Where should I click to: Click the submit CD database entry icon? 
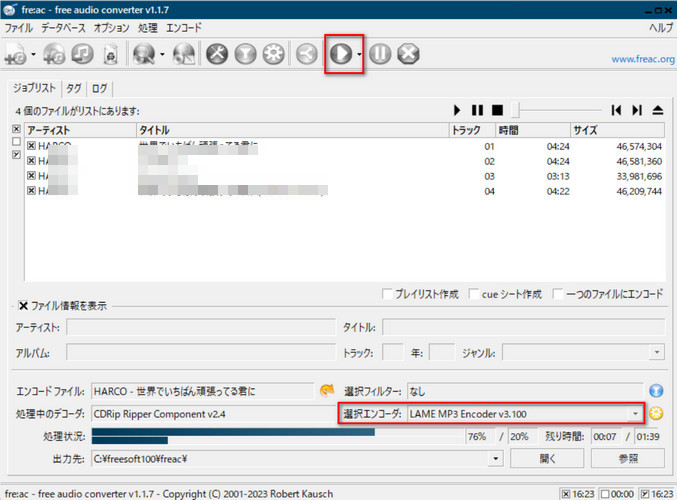tap(184, 54)
